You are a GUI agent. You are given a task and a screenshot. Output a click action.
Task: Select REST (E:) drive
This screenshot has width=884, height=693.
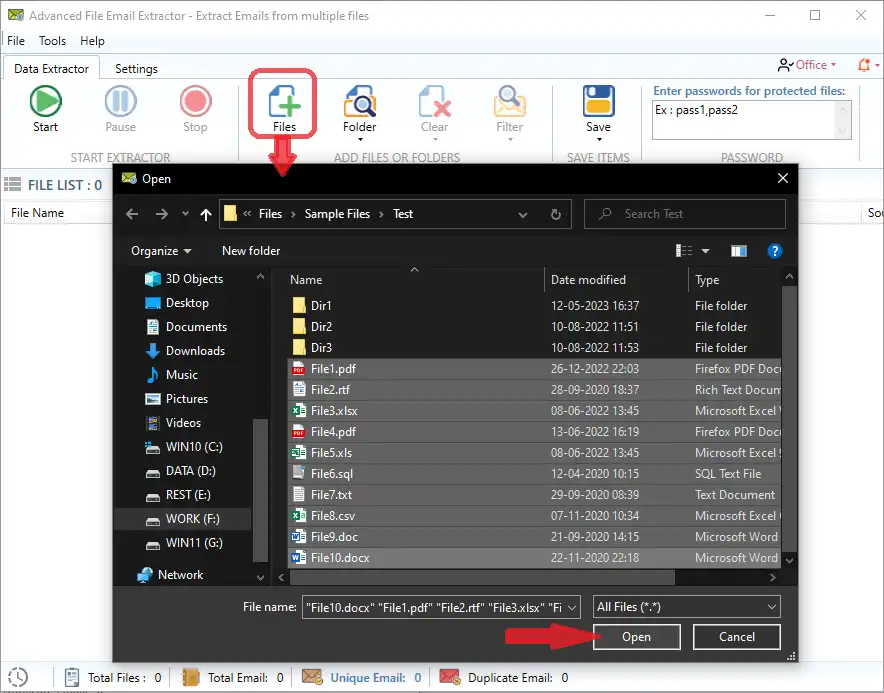point(178,495)
